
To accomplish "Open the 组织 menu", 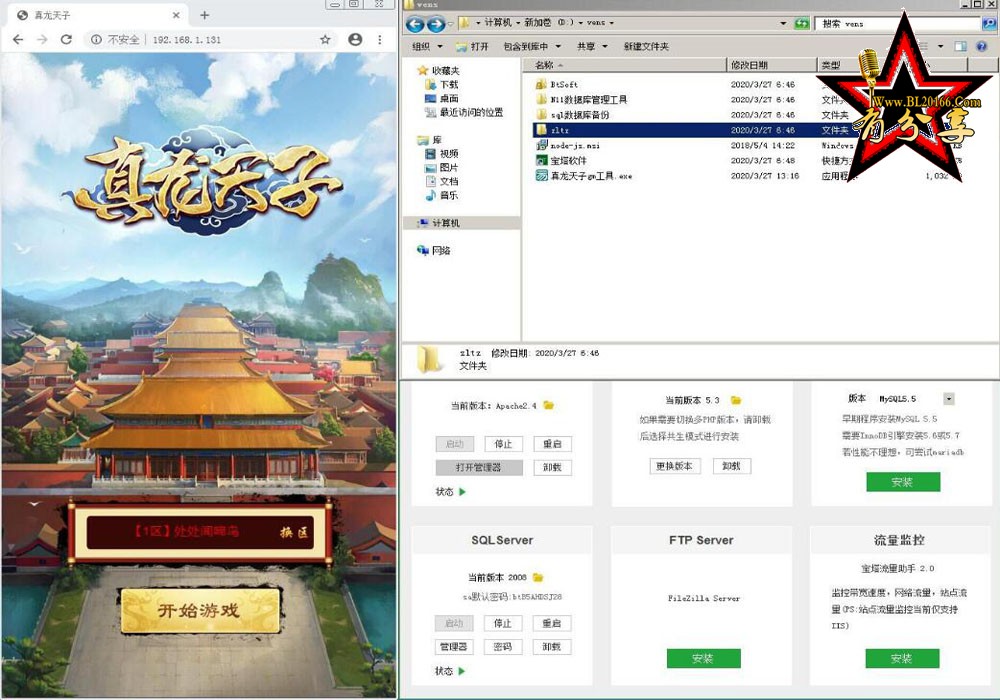I will click(427, 46).
